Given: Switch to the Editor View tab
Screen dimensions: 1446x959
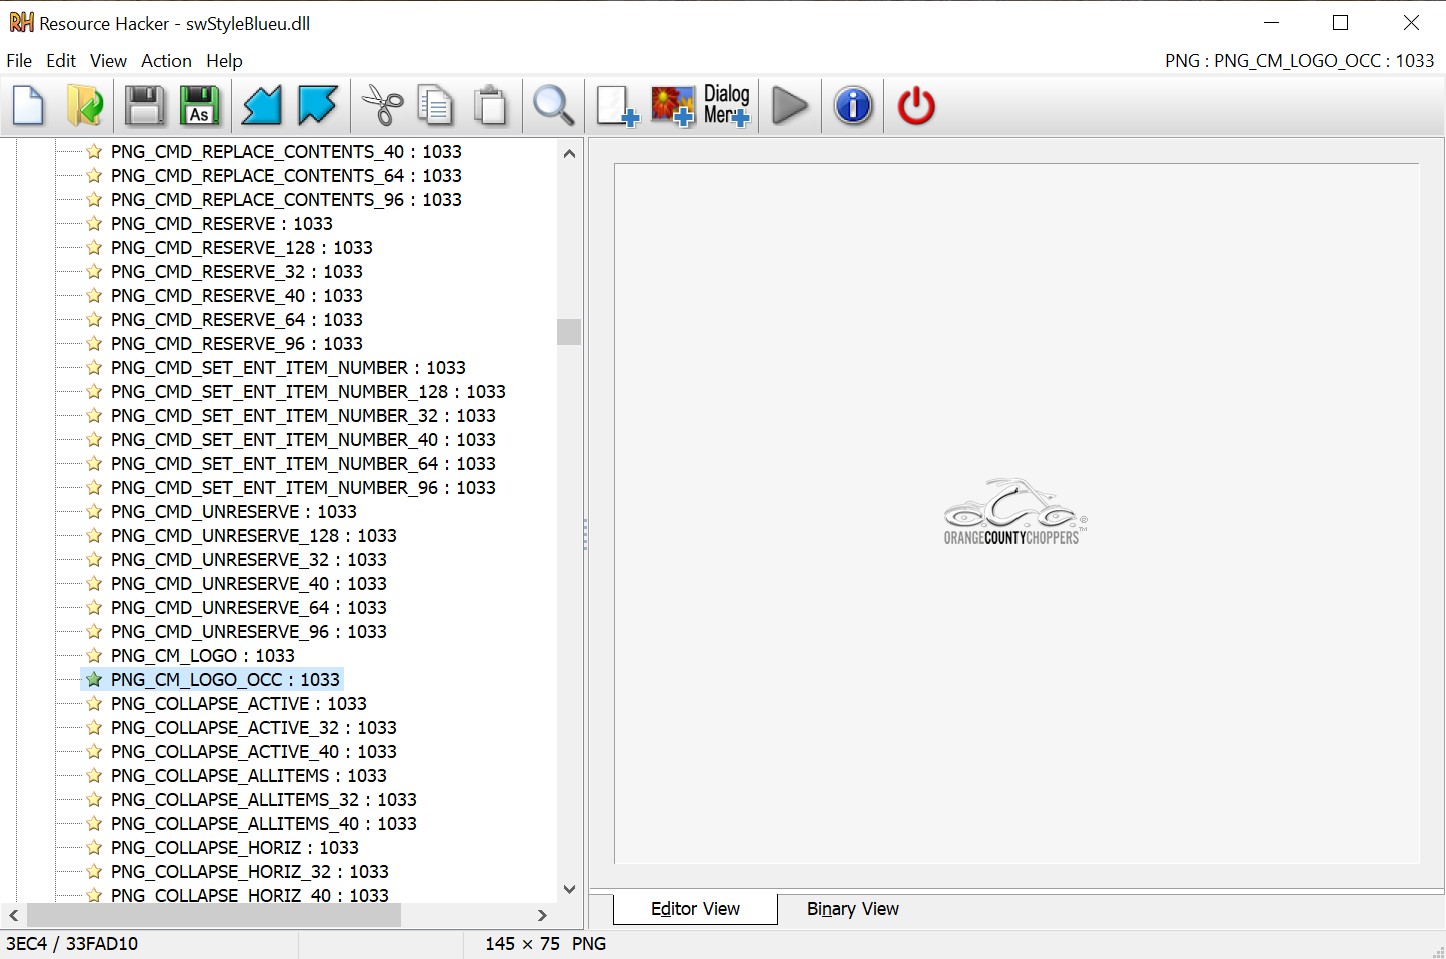Looking at the screenshot, I should pyautogui.click(x=695, y=909).
